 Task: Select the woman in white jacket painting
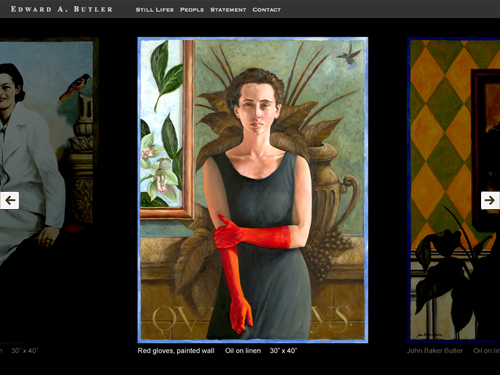[47, 187]
